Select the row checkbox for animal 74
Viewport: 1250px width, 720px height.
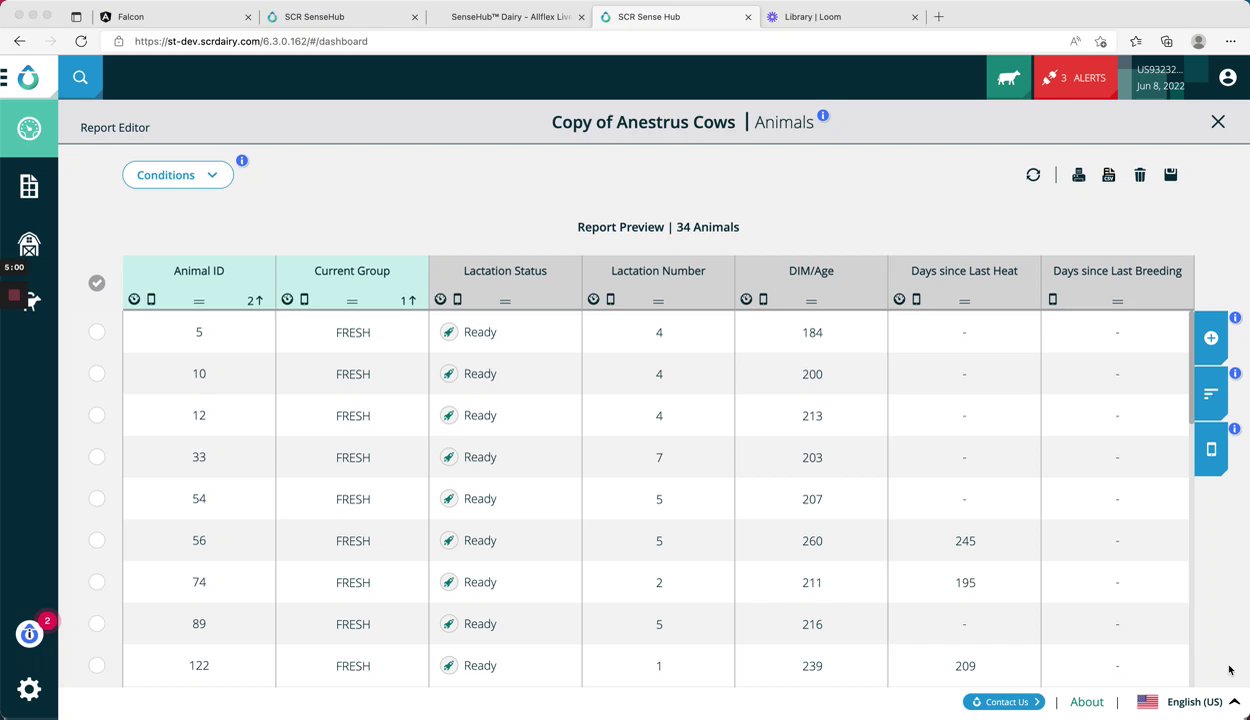tap(96, 582)
